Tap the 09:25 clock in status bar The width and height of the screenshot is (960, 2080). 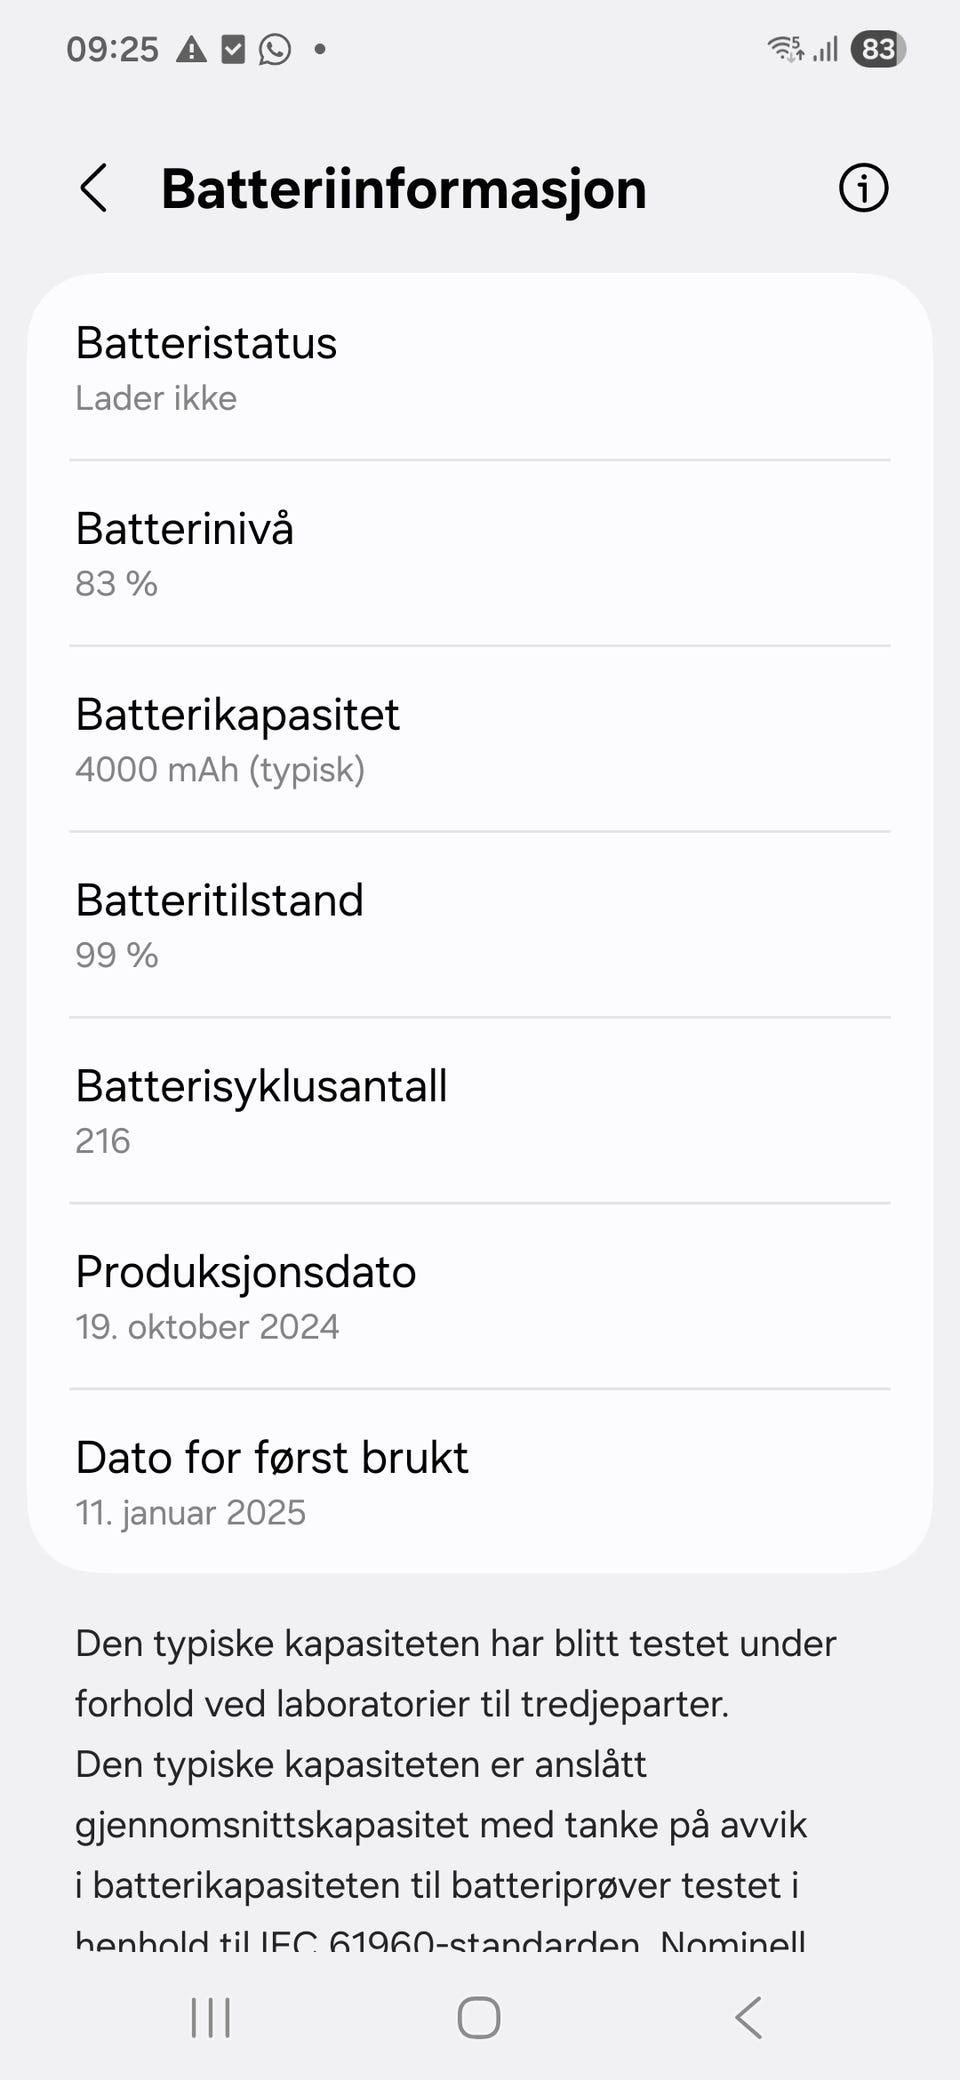coord(113,49)
